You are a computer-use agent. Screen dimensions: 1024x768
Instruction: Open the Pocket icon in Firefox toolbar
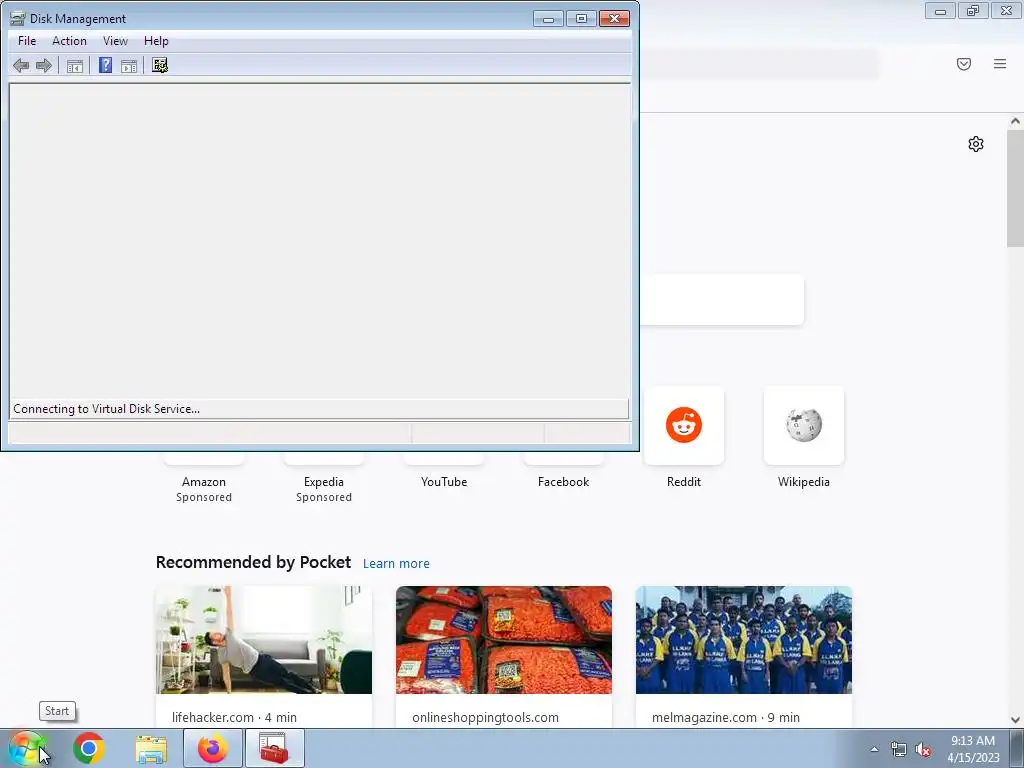(964, 64)
